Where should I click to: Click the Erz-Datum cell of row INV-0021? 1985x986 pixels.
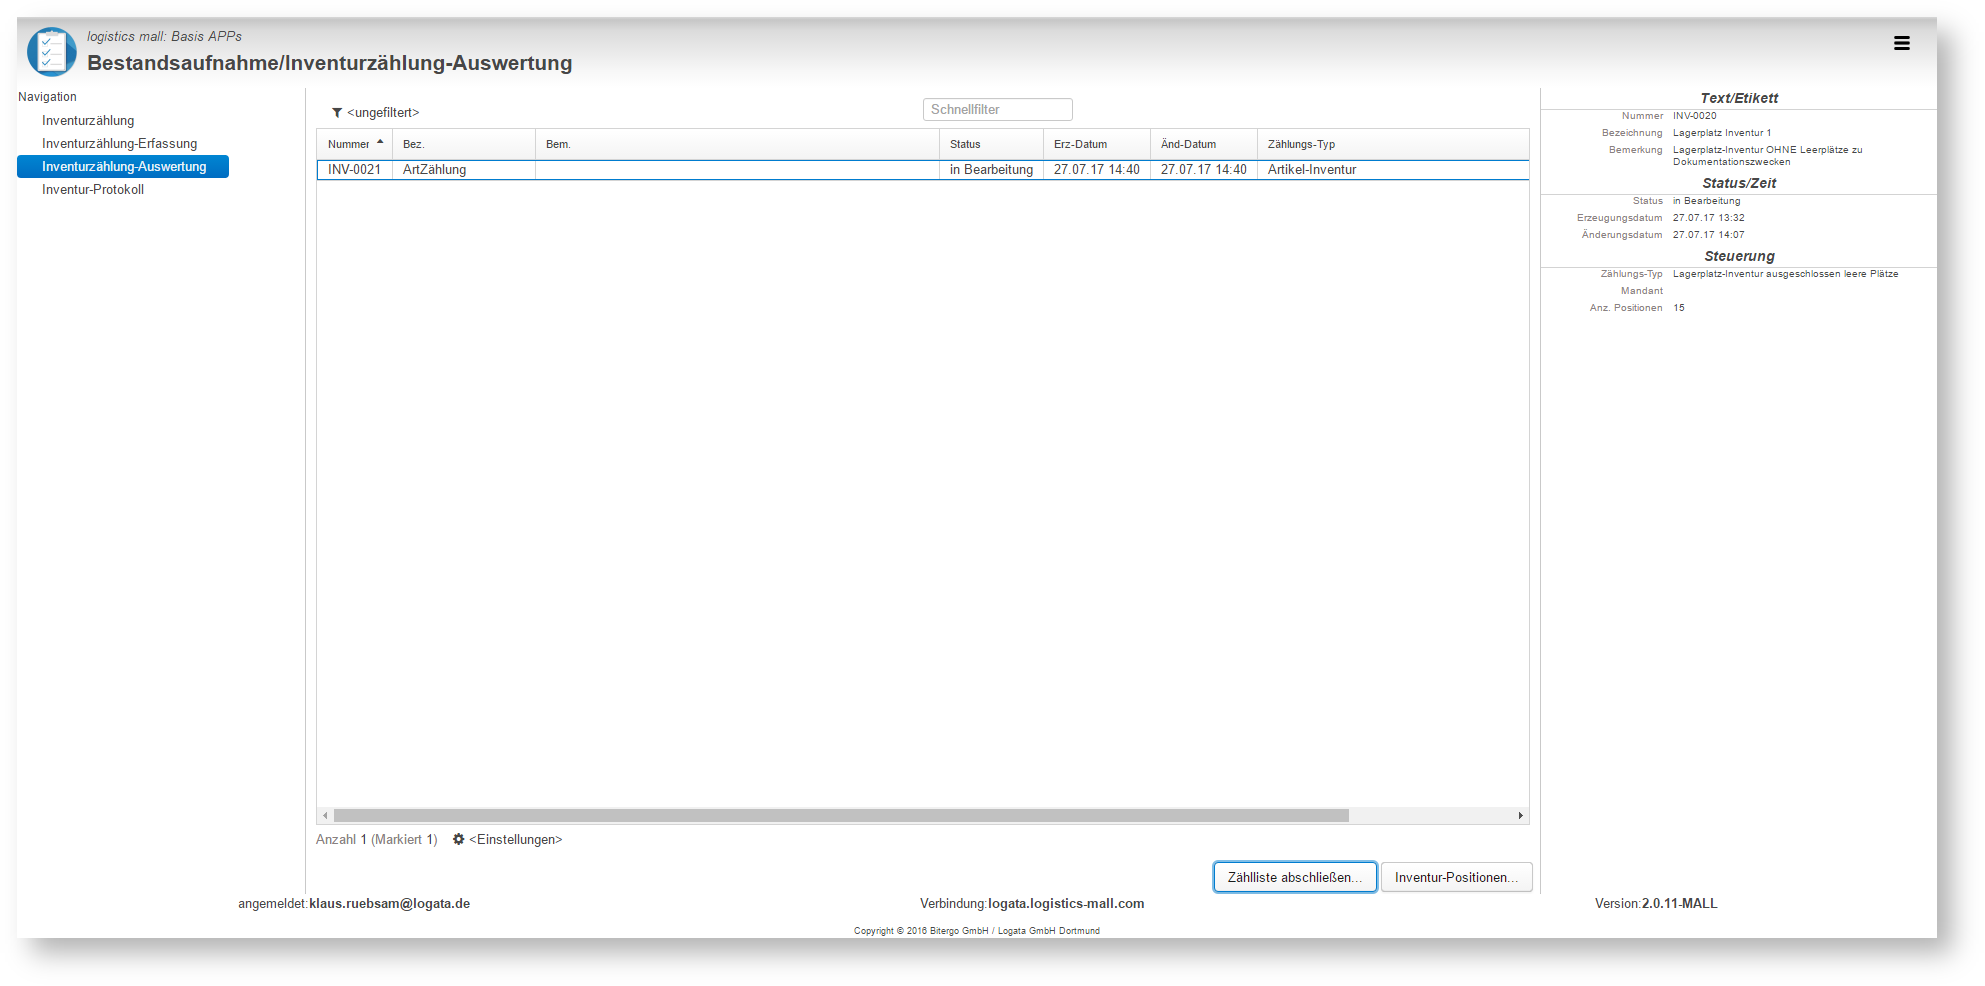(1096, 169)
